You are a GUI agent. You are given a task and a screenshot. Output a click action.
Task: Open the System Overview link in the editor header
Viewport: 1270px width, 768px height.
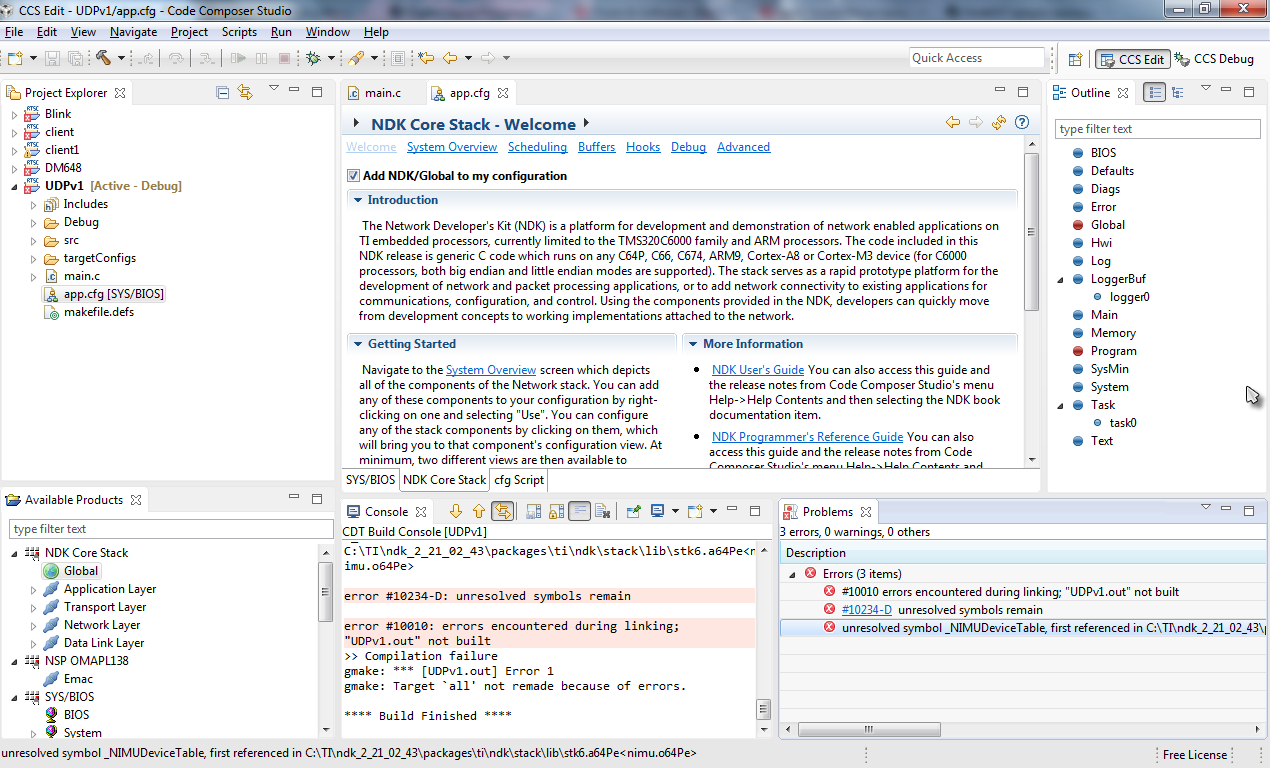(452, 147)
